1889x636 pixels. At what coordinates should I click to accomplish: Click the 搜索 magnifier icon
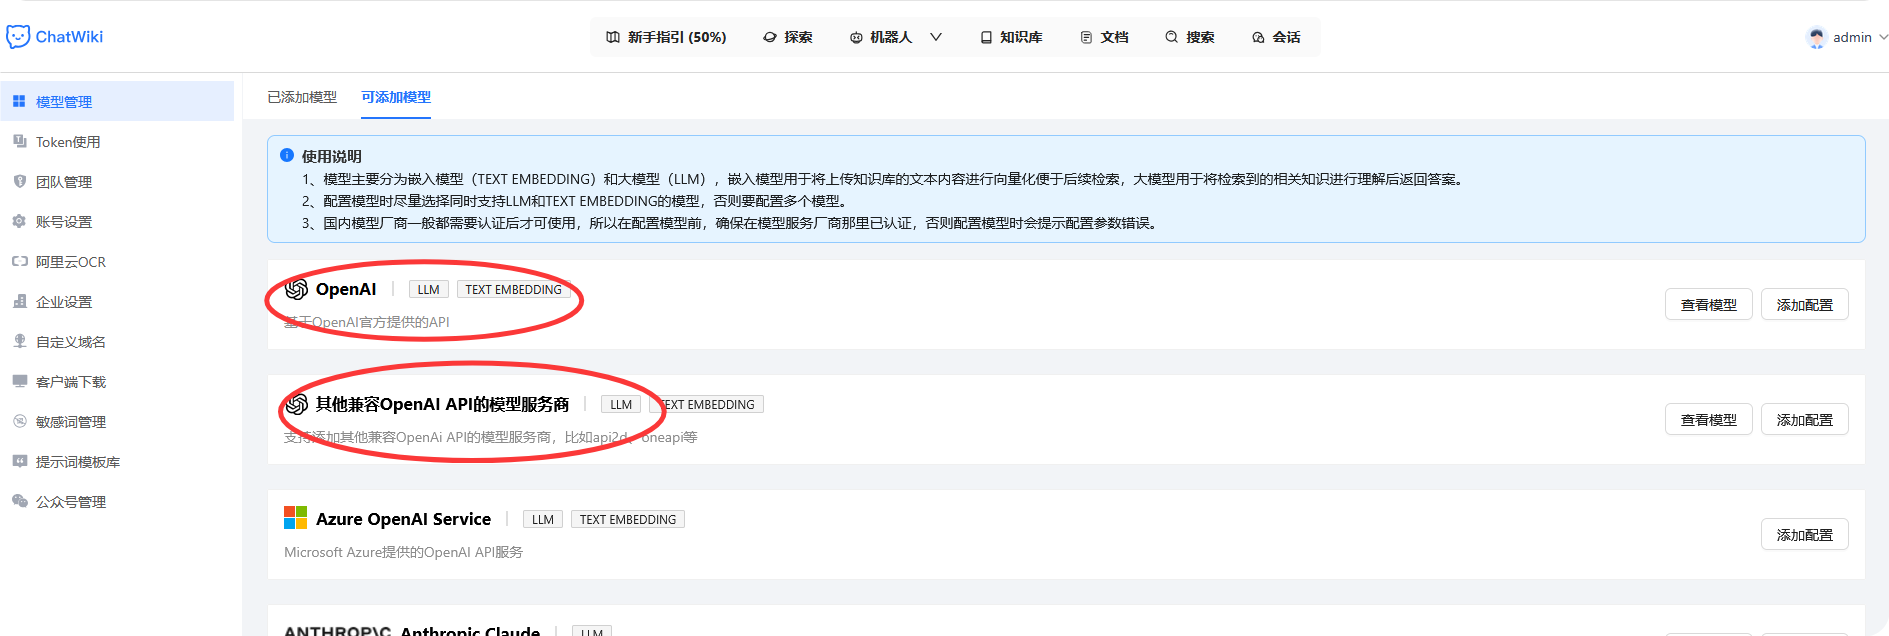(x=1171, y=37)
